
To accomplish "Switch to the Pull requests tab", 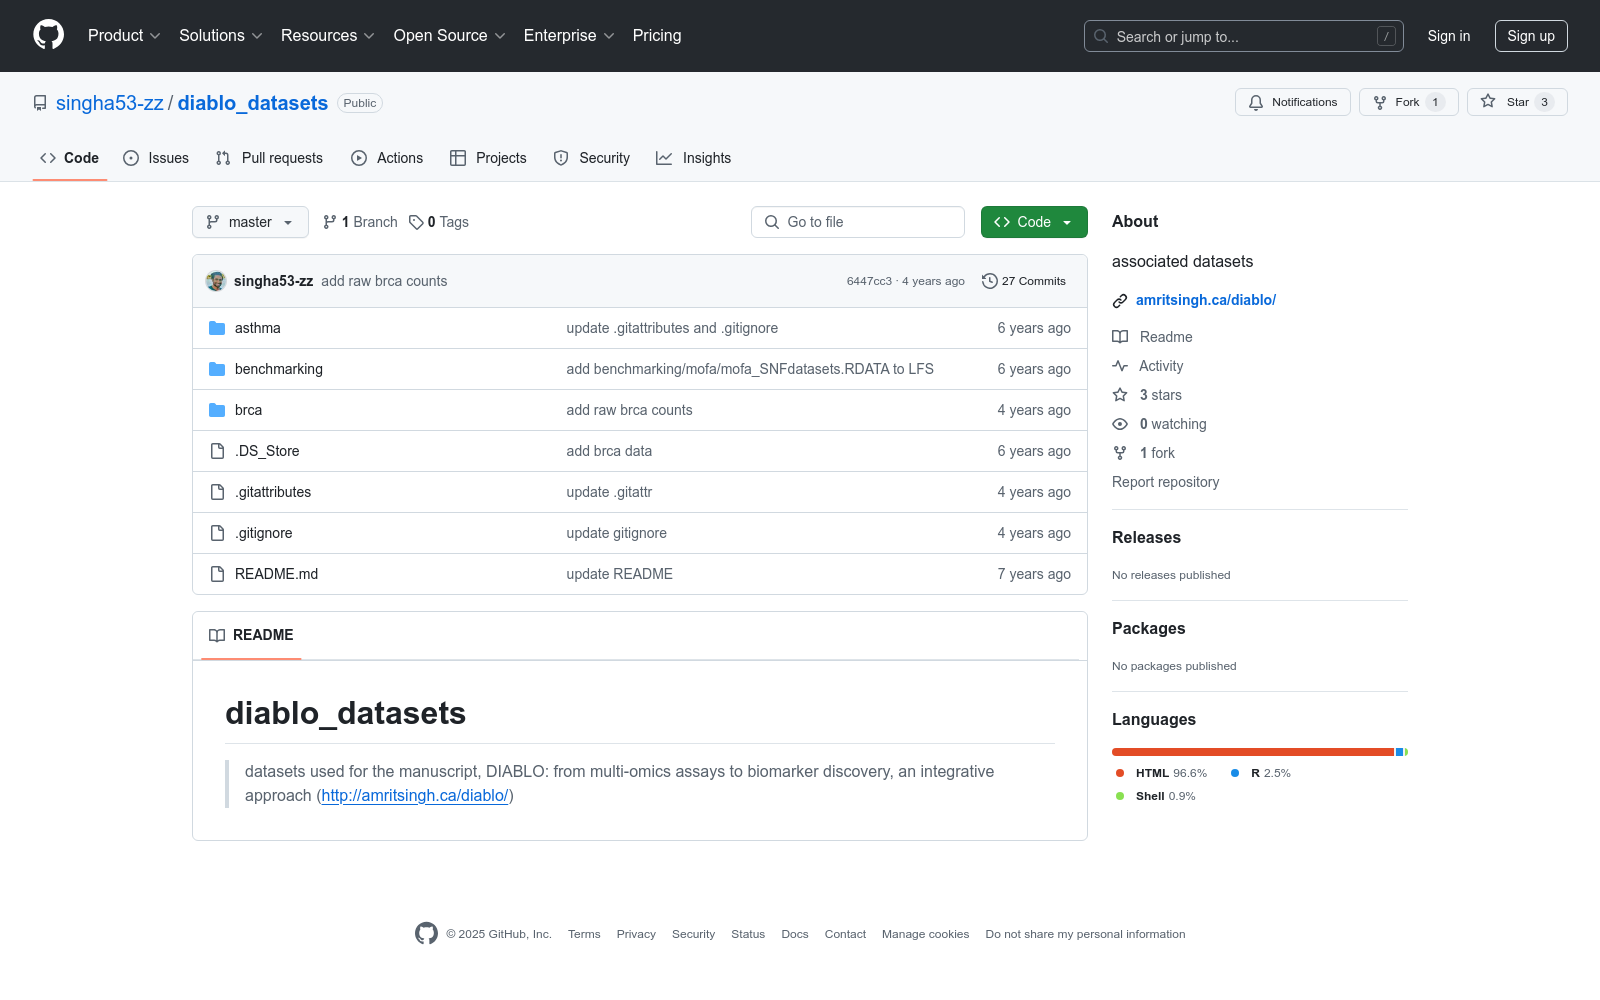I will (269, 158).
